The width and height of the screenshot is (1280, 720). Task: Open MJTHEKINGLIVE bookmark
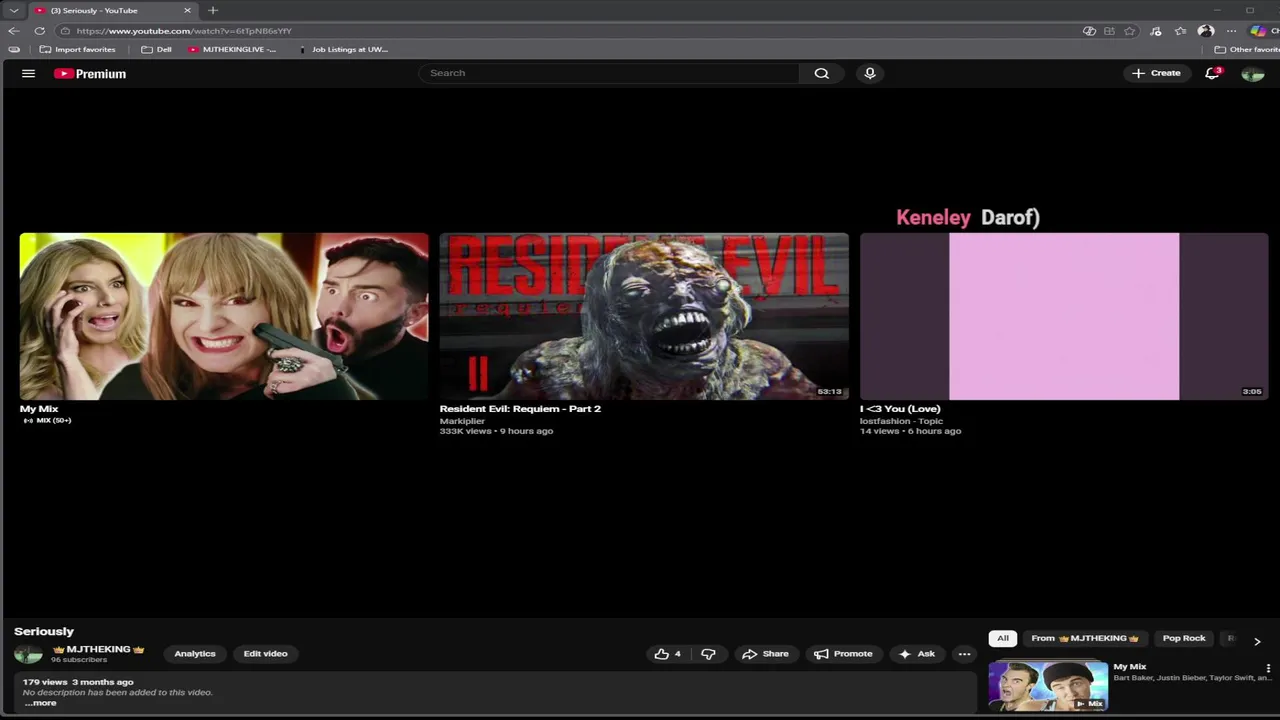pyautogui.click(x=232, y=49)
